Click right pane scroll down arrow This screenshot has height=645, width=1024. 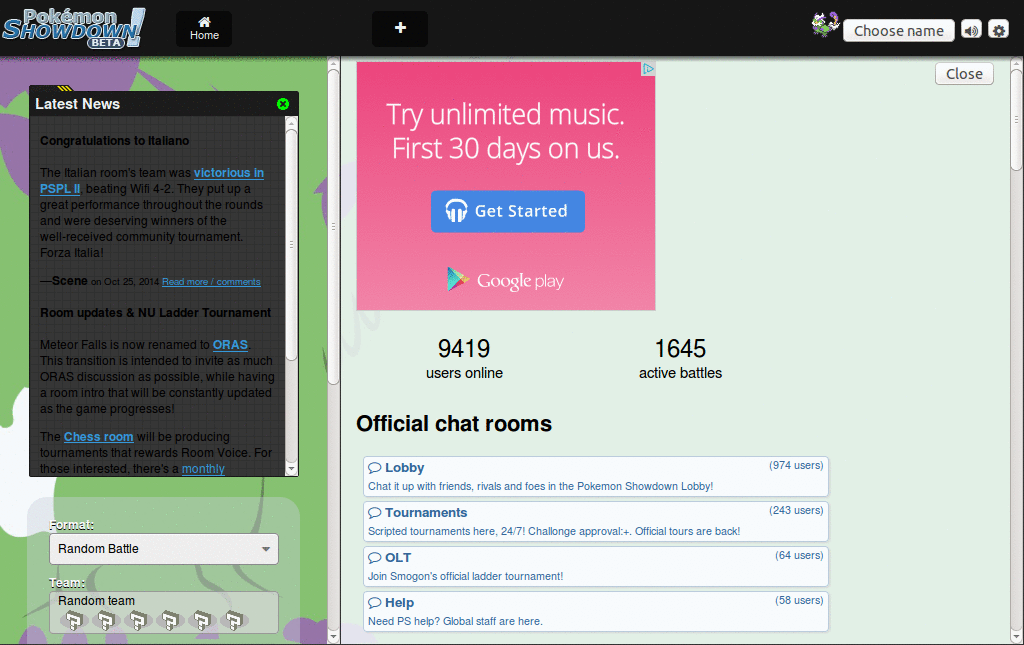point(1016,636)
